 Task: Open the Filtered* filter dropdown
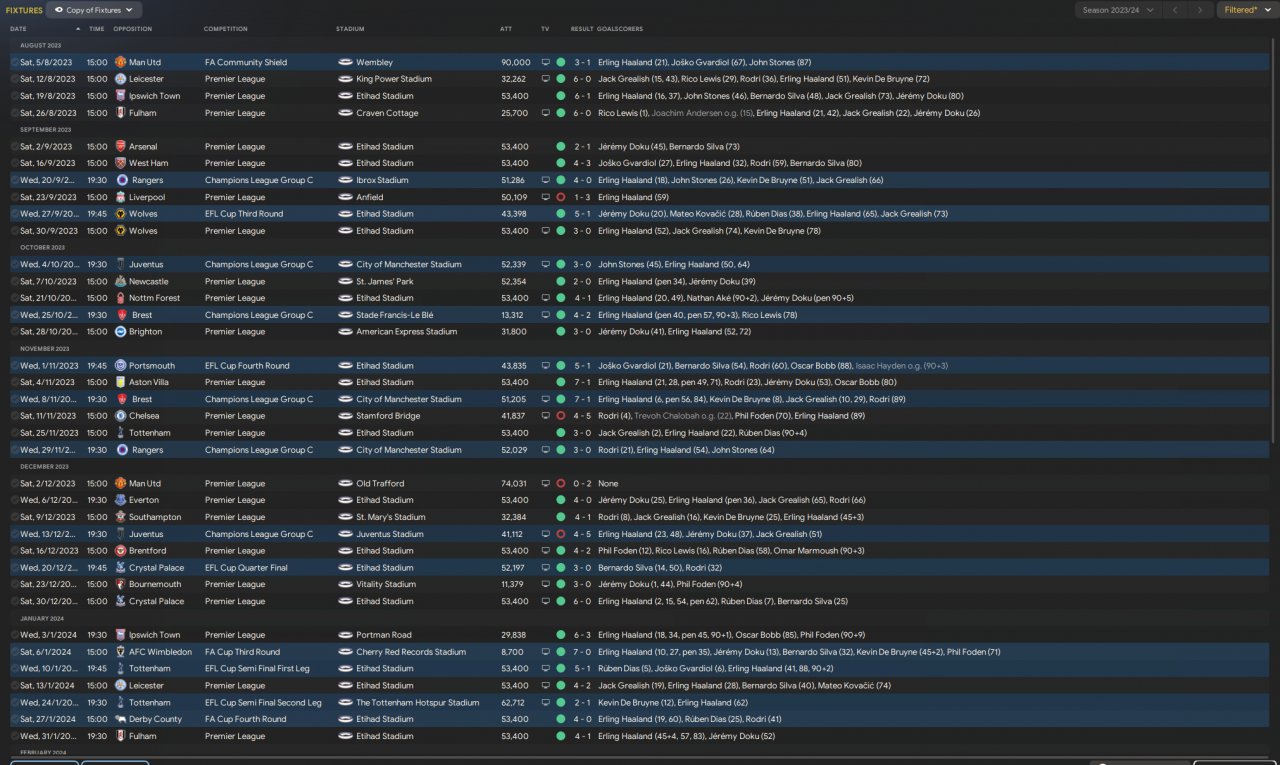click(x=1247, y=10)
